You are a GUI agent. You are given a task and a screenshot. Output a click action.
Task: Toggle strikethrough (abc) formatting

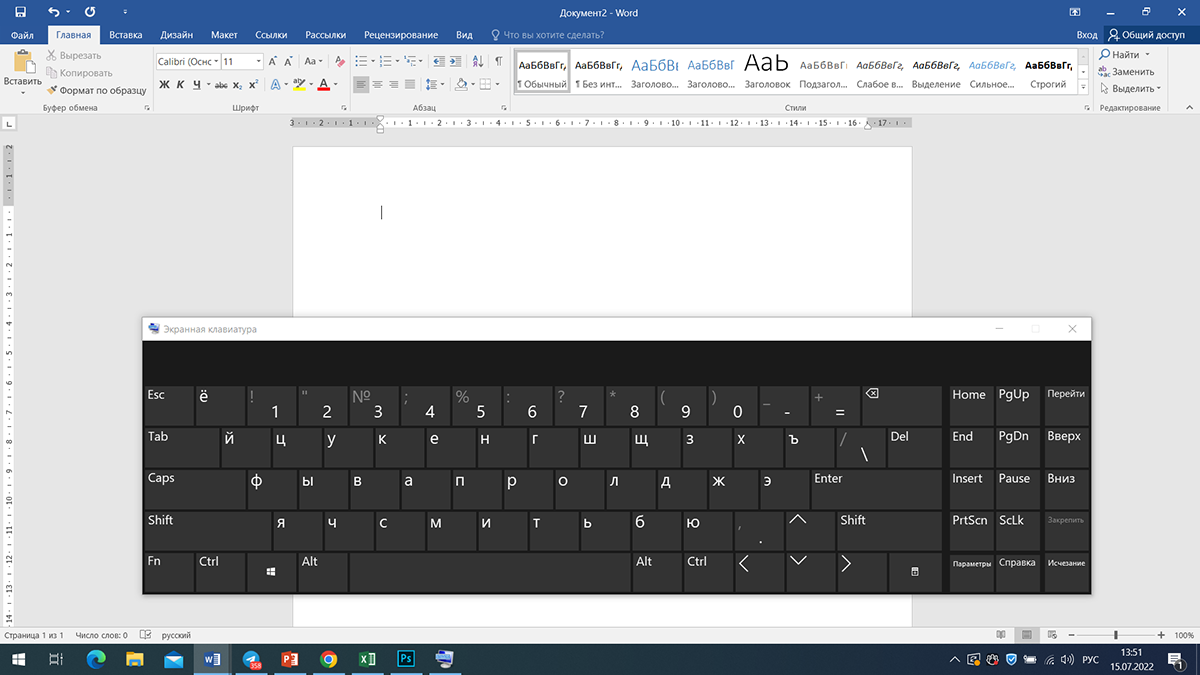pos(219,85)
